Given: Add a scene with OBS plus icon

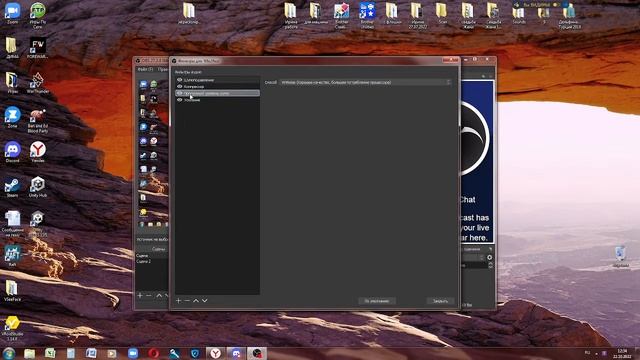Looking at the screenshot, I should coord(140,295).
